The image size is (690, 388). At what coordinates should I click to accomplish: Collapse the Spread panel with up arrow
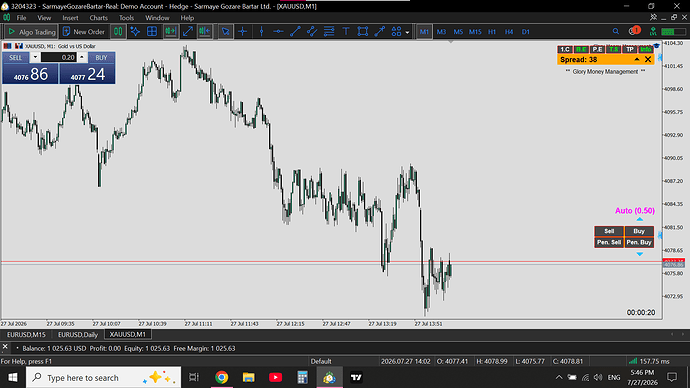(637, 59)
